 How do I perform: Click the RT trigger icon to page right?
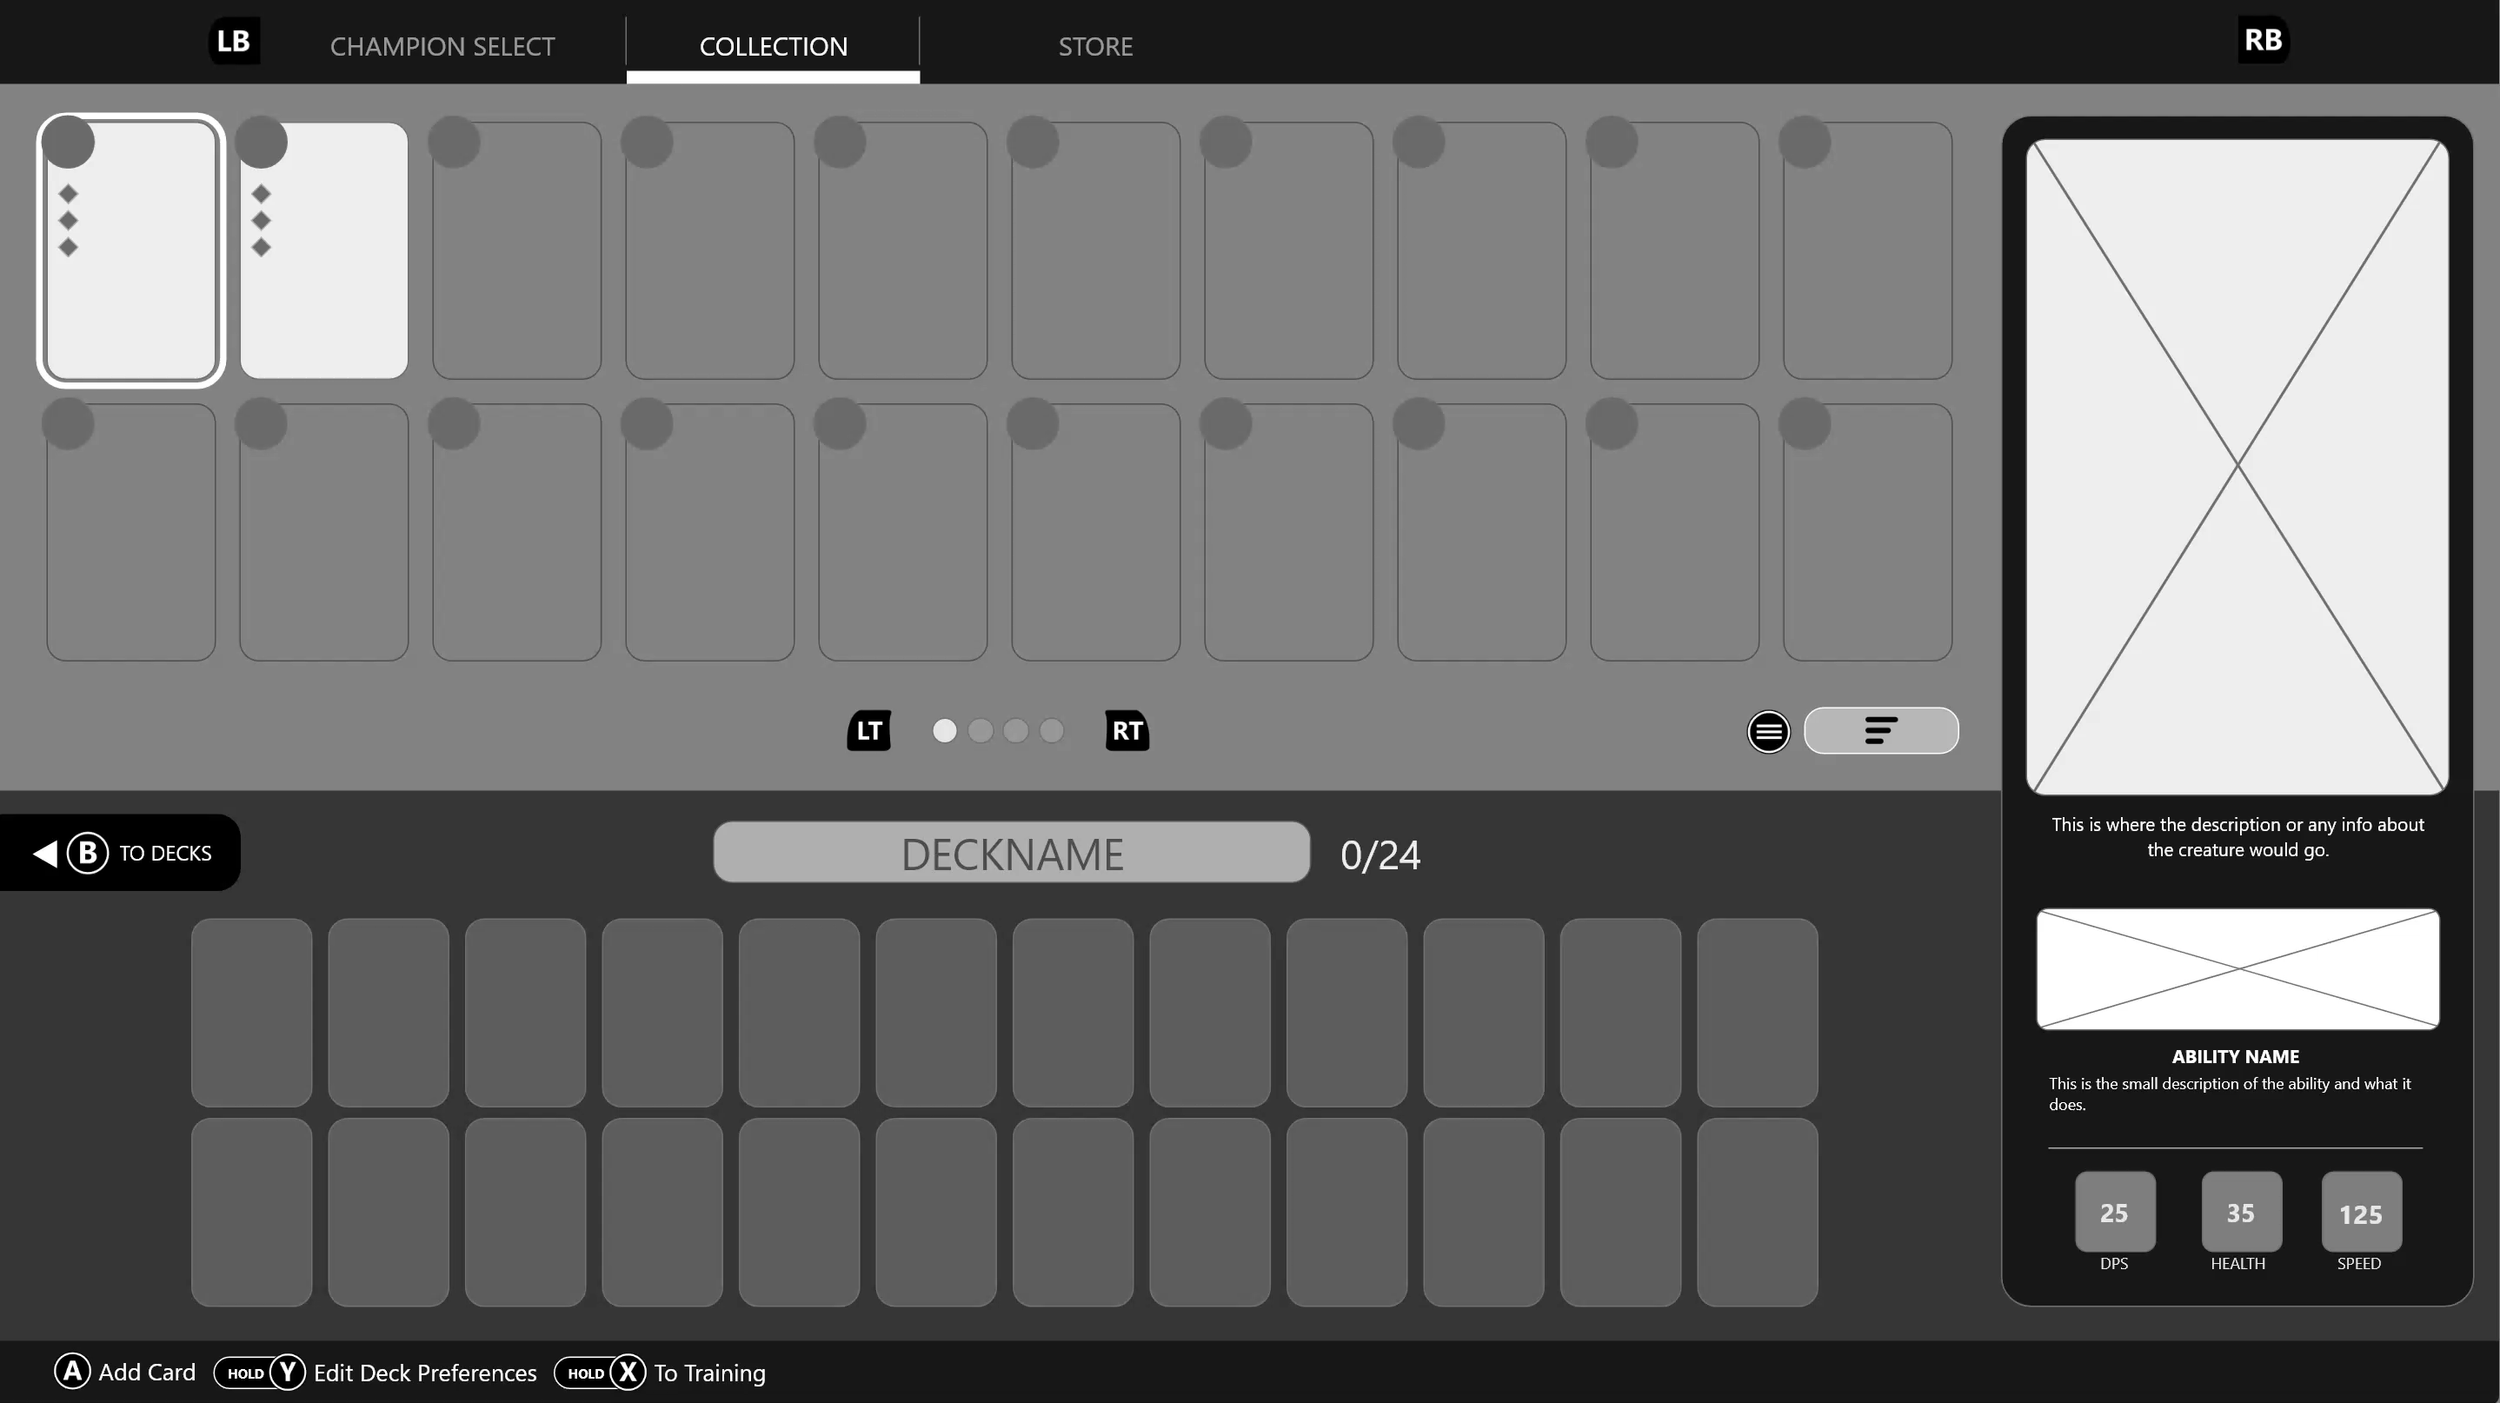[x=1128, y=730]
